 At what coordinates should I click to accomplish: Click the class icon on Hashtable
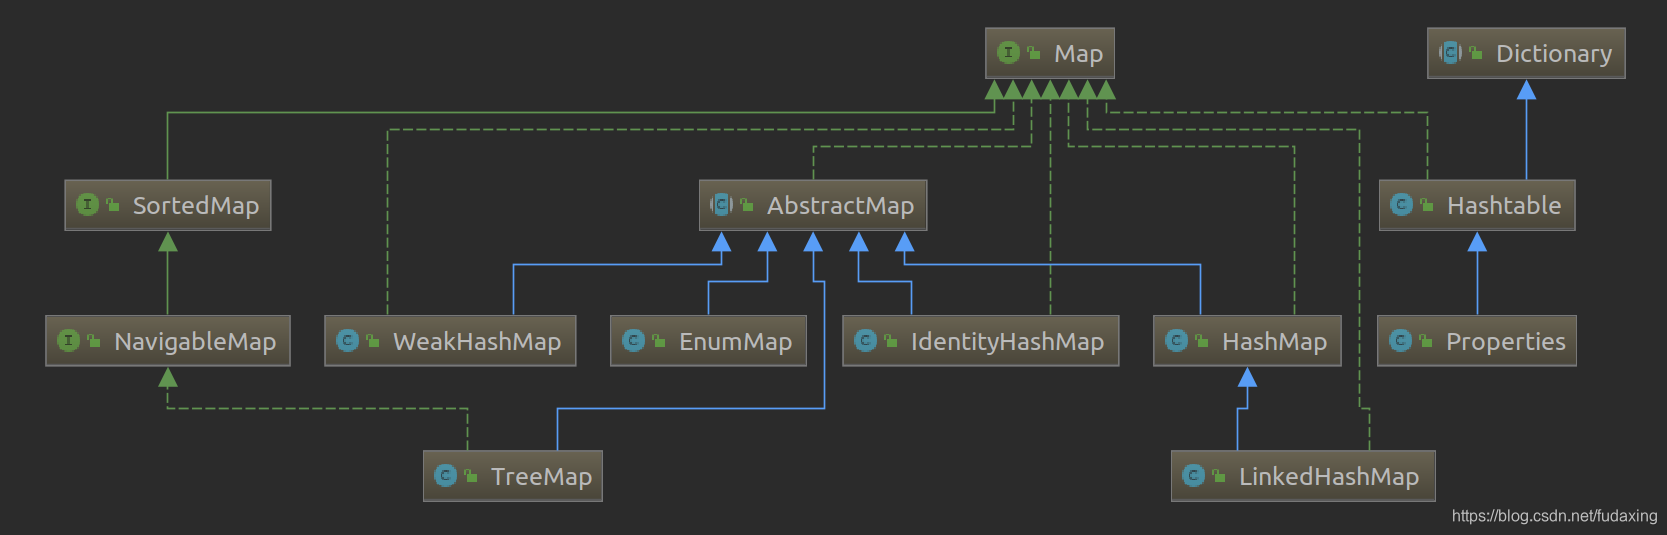click(1402, 204)
